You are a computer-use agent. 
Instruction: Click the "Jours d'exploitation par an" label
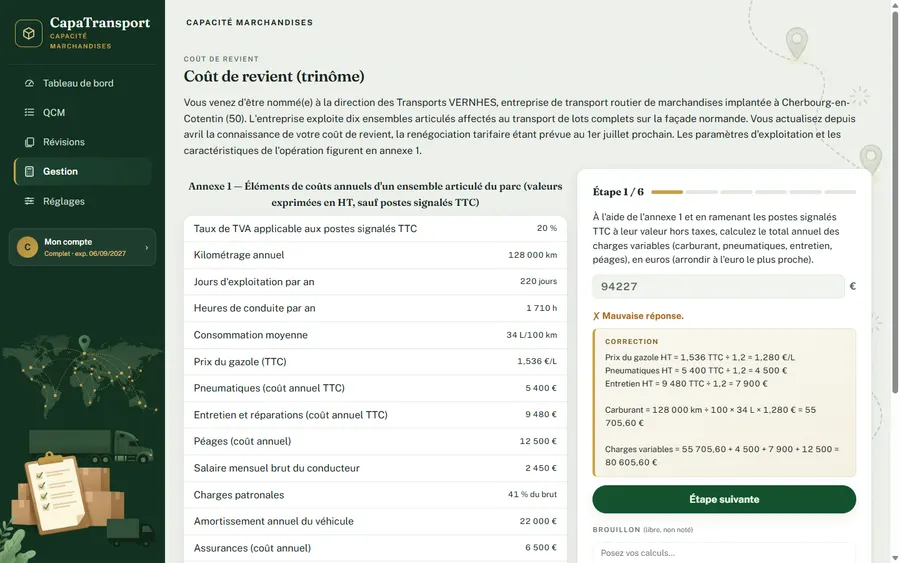coord(254,282)
